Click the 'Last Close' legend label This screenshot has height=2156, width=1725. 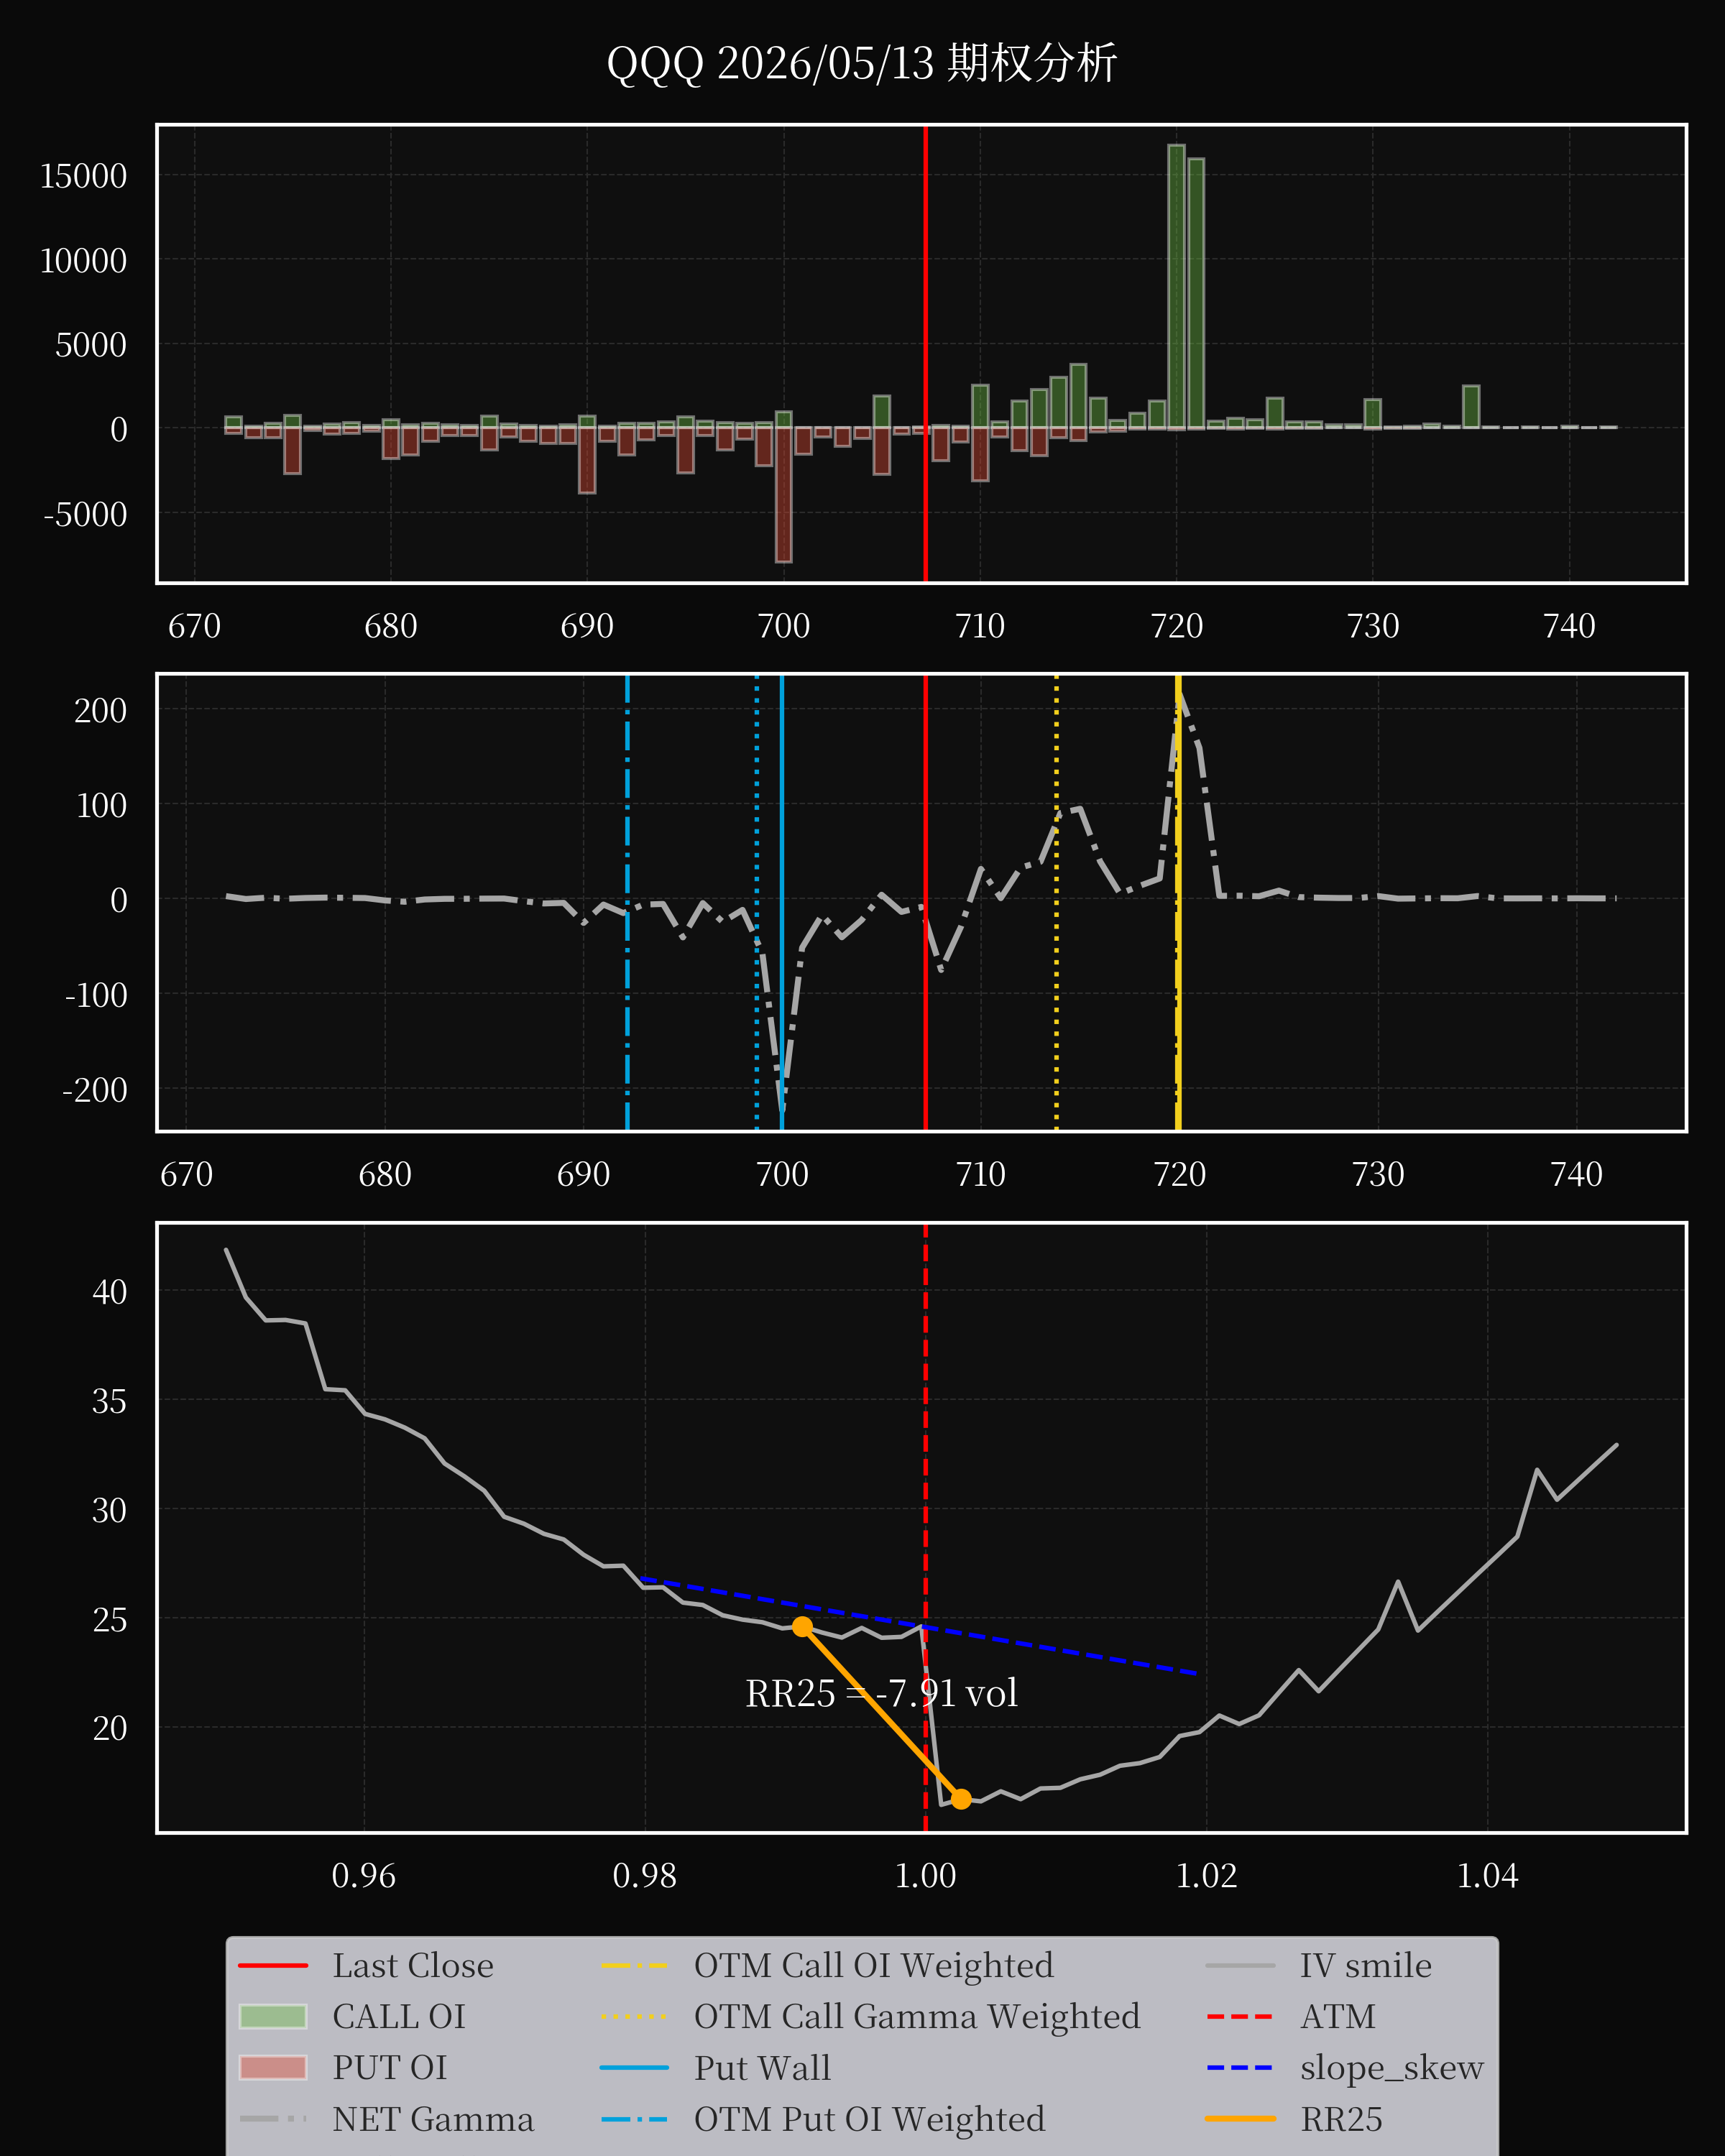[x=413, y=1965]
